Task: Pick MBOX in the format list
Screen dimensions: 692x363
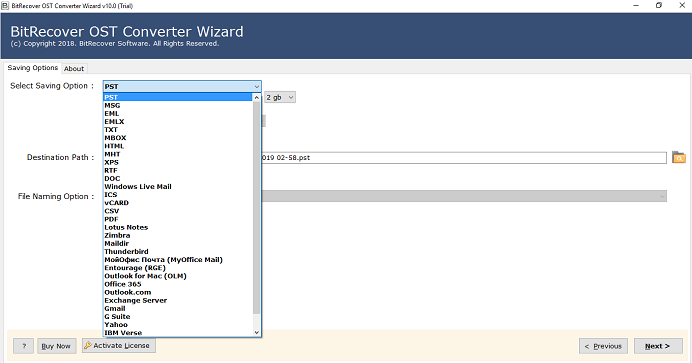Action: (x=177, y=138)
